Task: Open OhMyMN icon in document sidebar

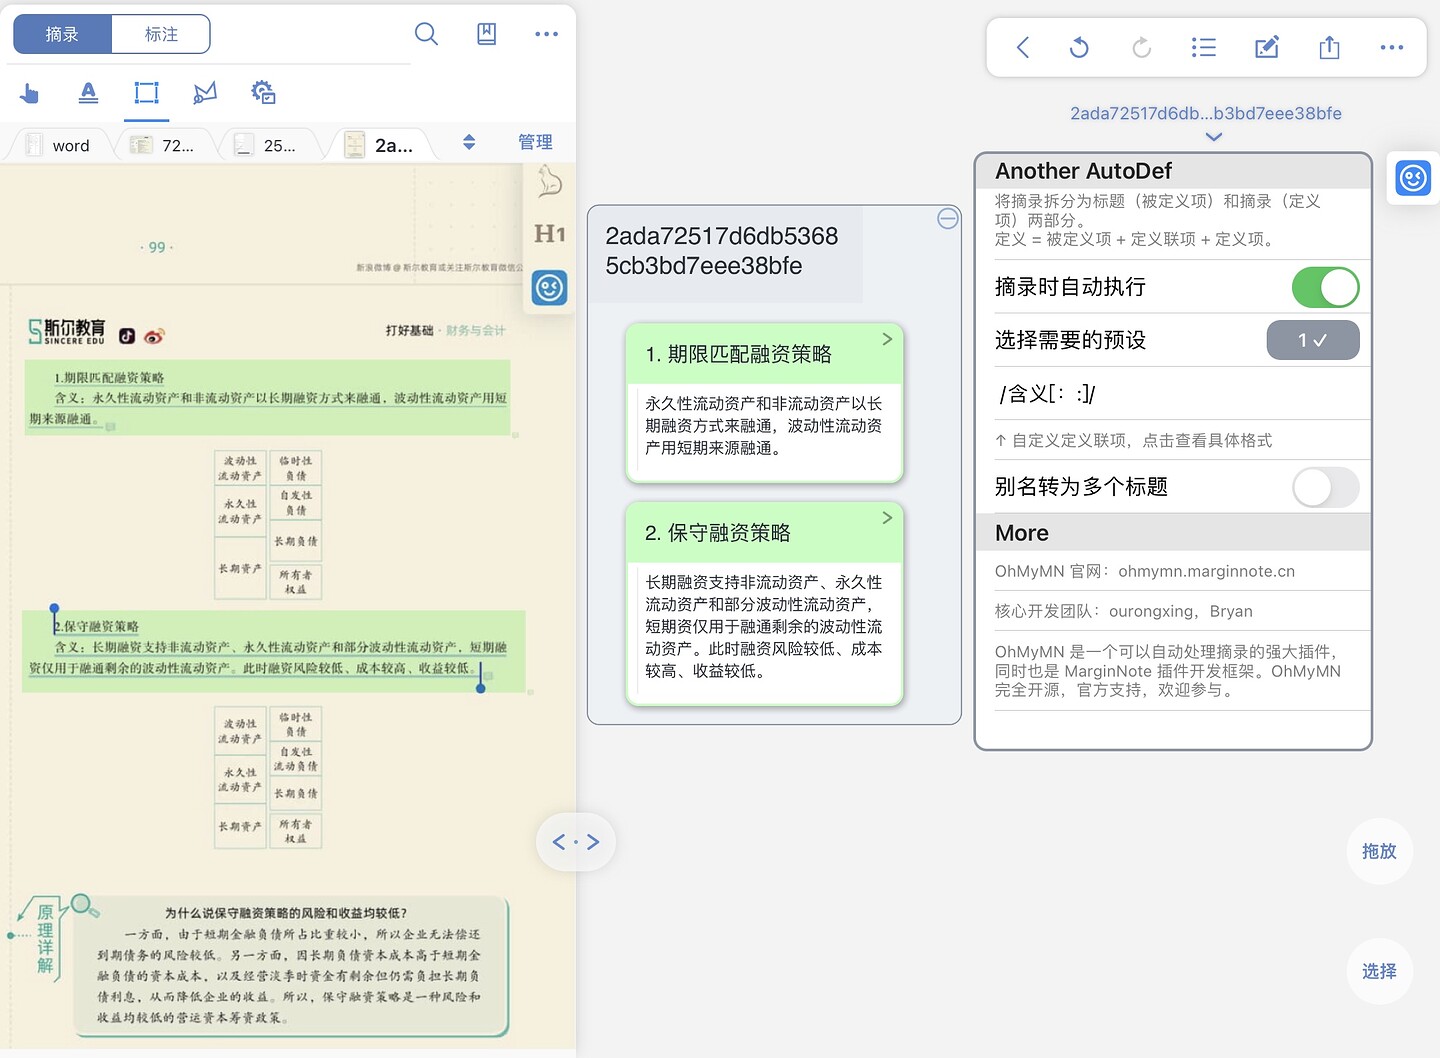Action: pyautogui.click(x=549, y=288)
